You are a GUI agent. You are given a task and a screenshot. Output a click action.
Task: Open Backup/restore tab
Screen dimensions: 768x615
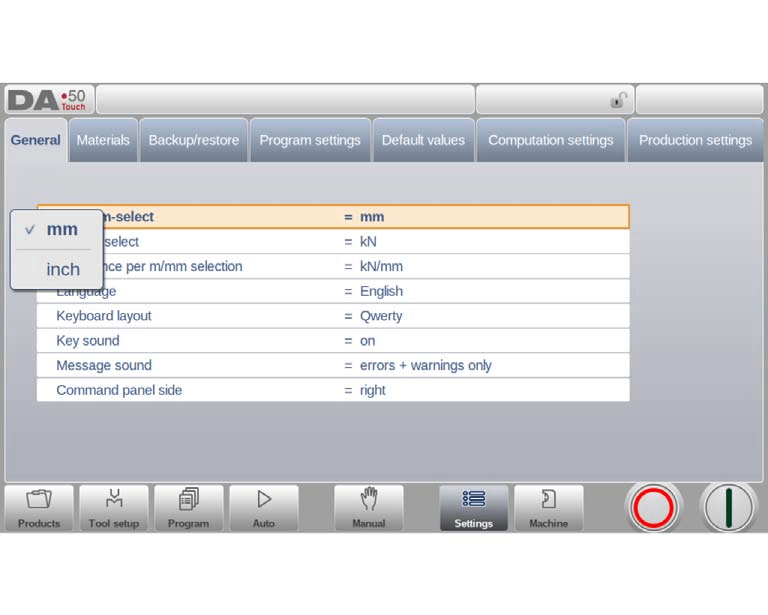[x=194, y=140]
